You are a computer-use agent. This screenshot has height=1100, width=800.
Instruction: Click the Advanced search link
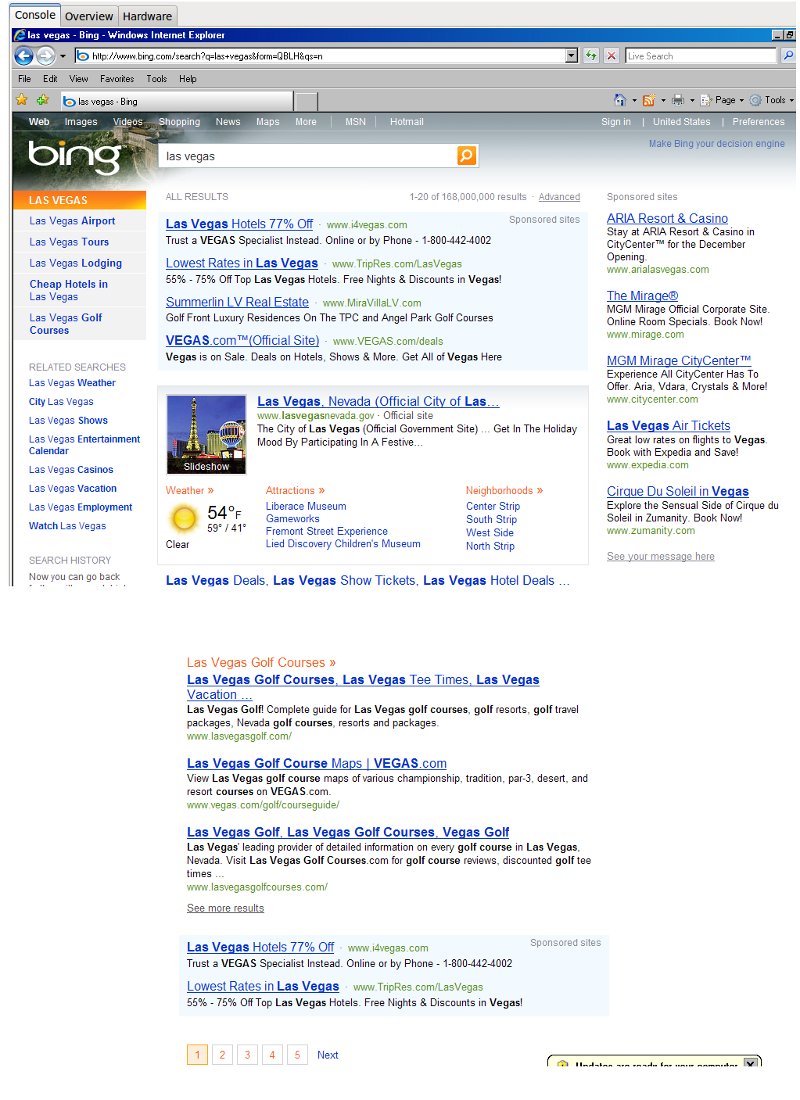tap(559, 197)
